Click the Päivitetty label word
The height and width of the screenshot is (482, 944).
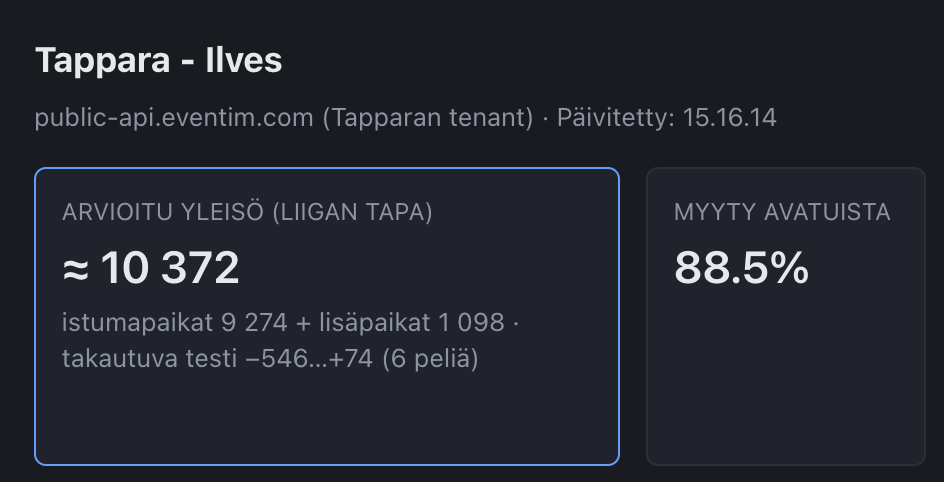[615, 118]
